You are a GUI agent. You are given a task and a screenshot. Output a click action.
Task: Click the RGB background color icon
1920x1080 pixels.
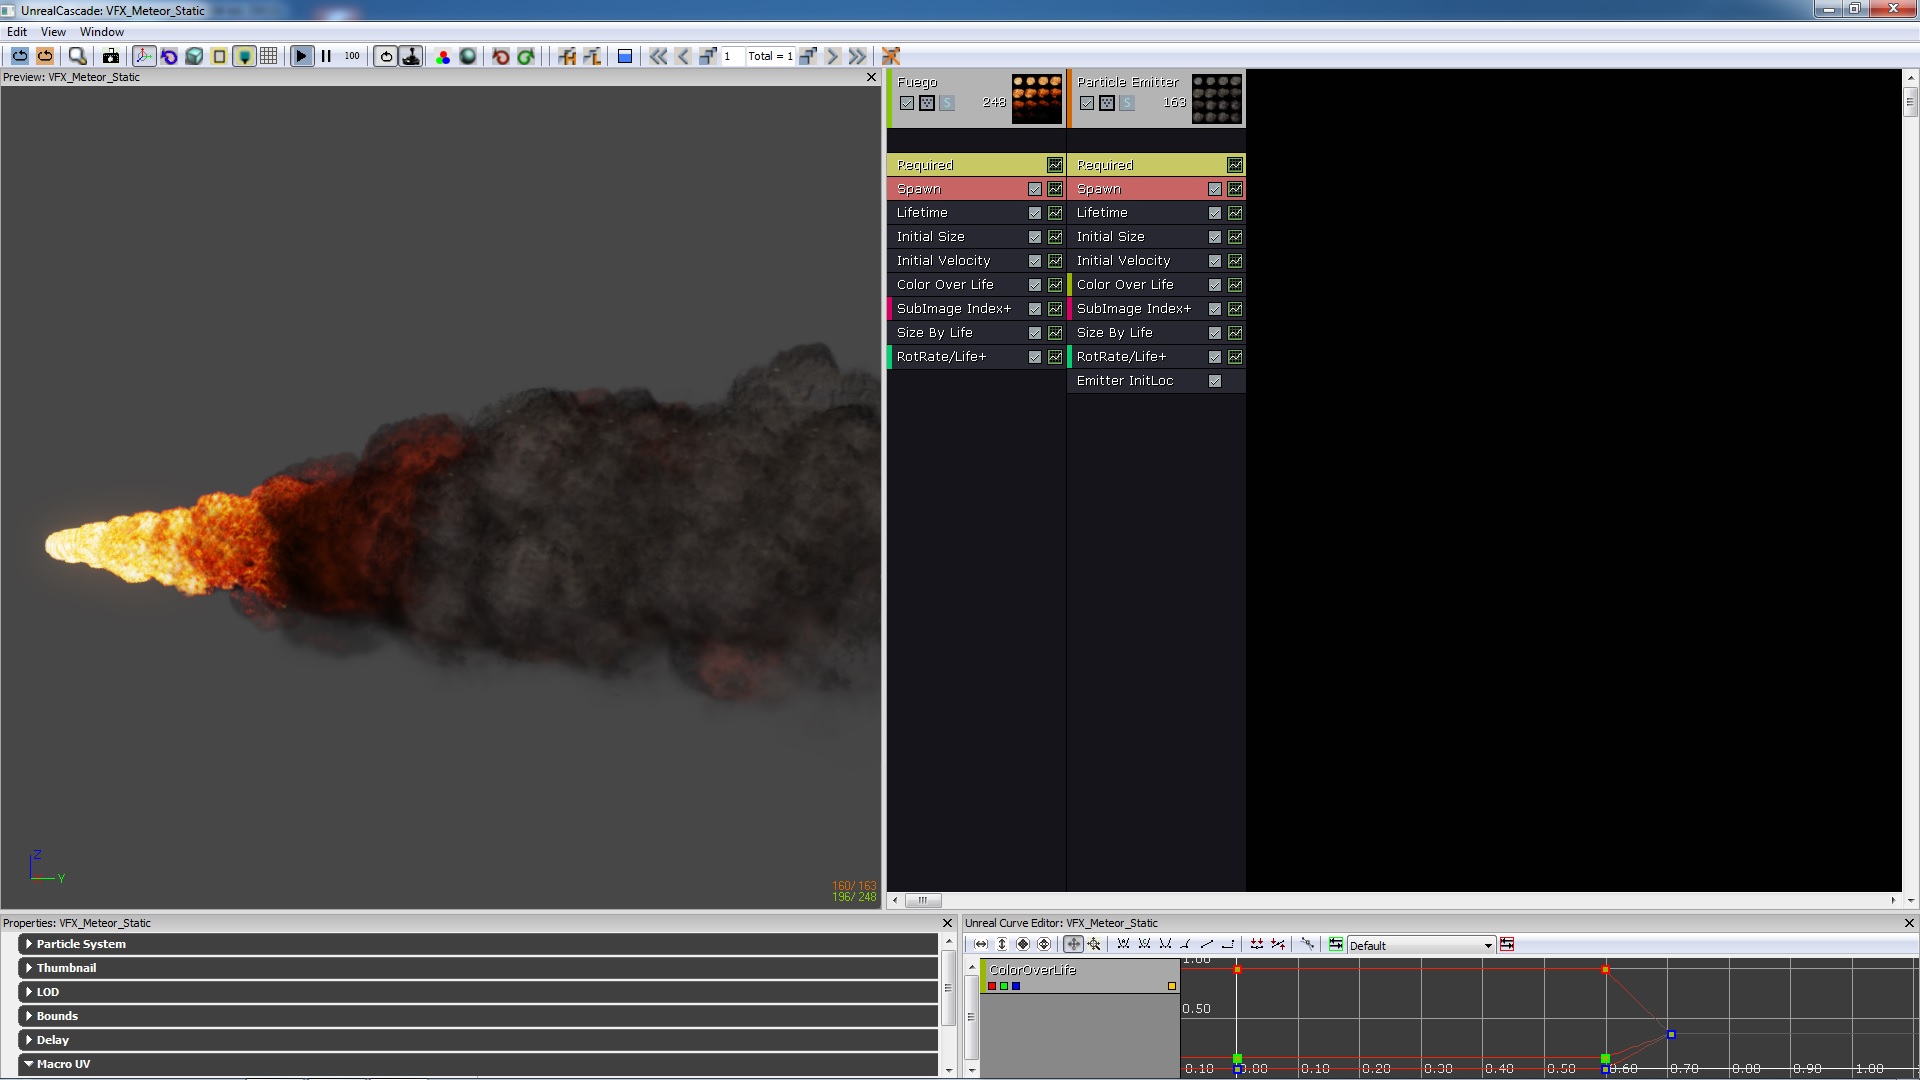442,56
